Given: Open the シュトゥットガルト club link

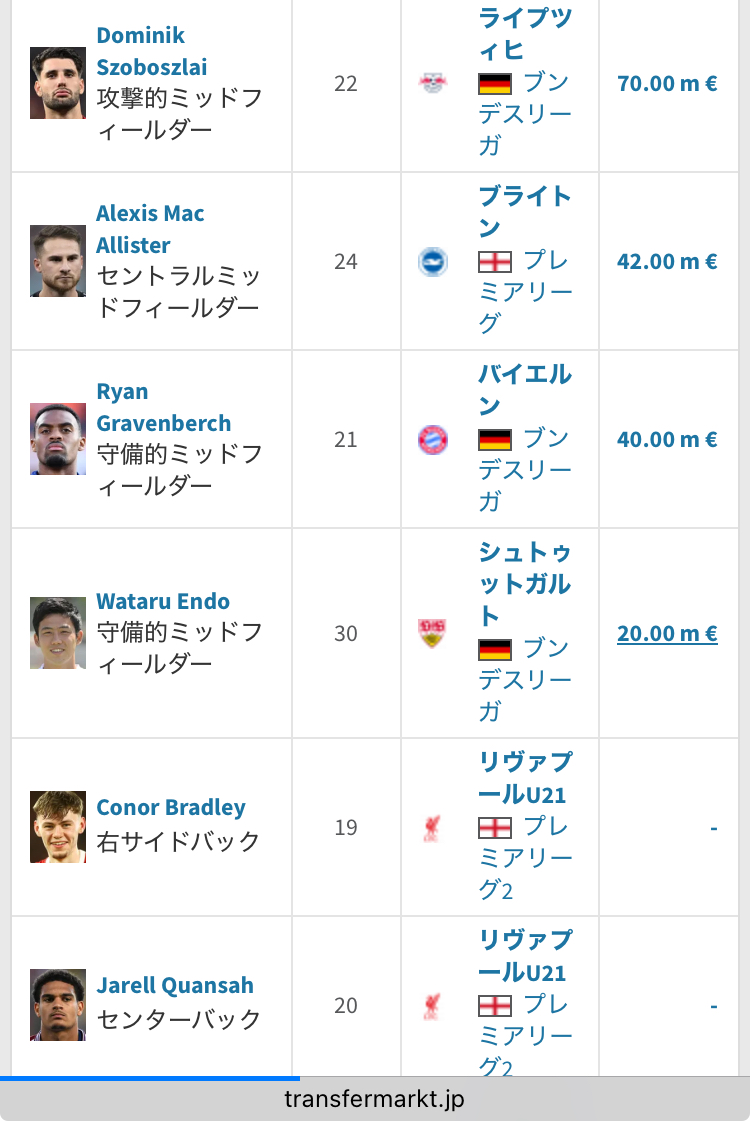Looking at the screenshot, I should click(525, 583).
